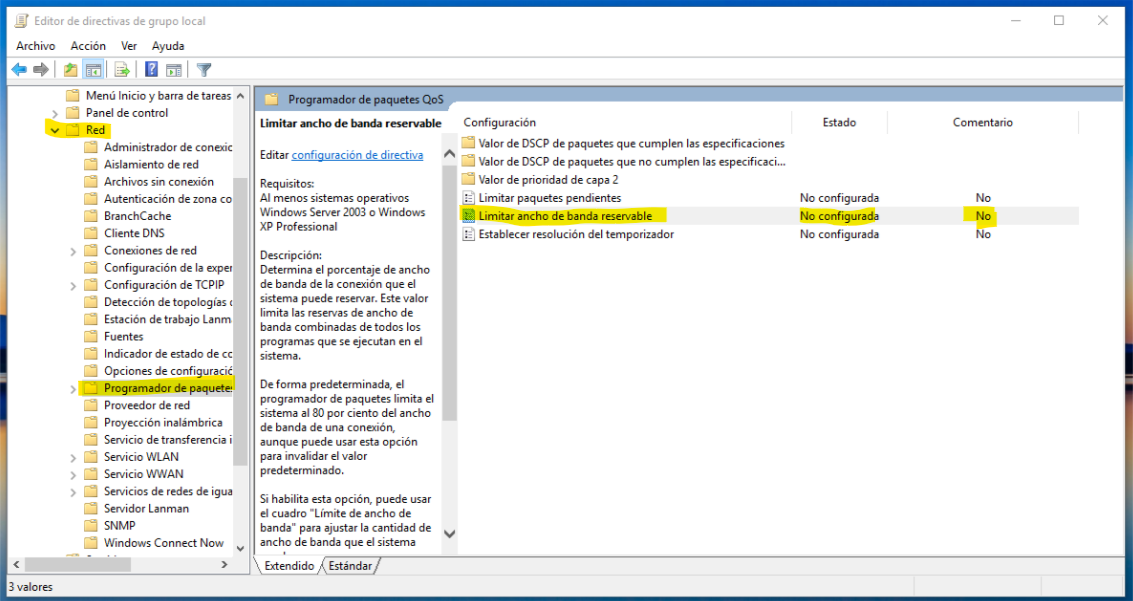Image resolution: width=1133 pixels, height=601 pixels.
Task: Click the folder icon beside Fuentes
Action: 90,337
